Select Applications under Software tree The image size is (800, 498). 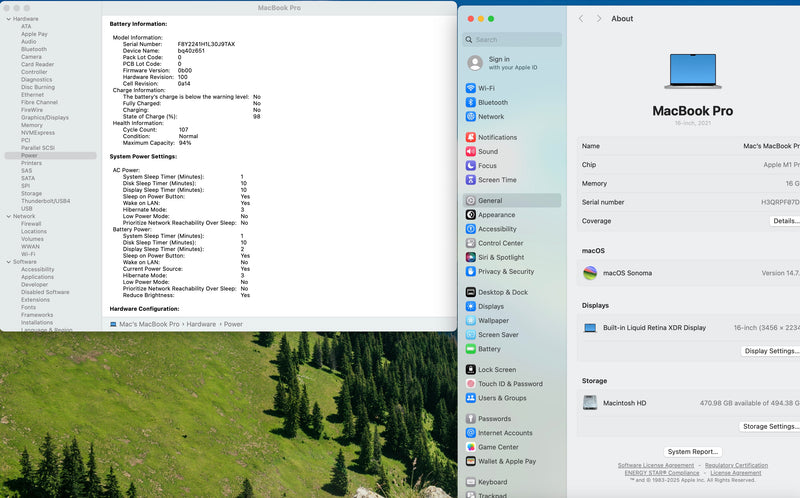point(37,277)
